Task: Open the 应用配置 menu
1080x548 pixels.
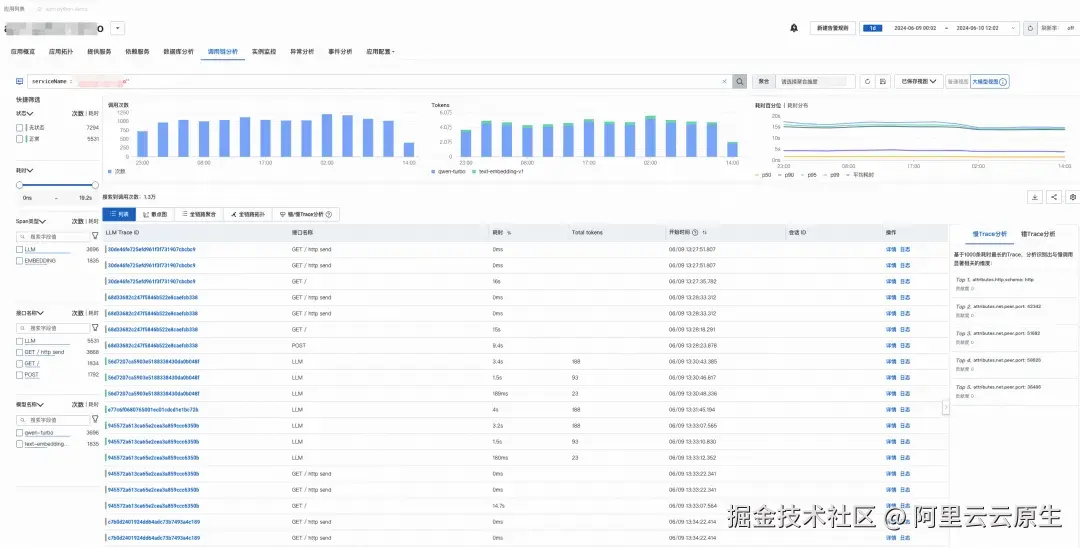Action: 380,52
